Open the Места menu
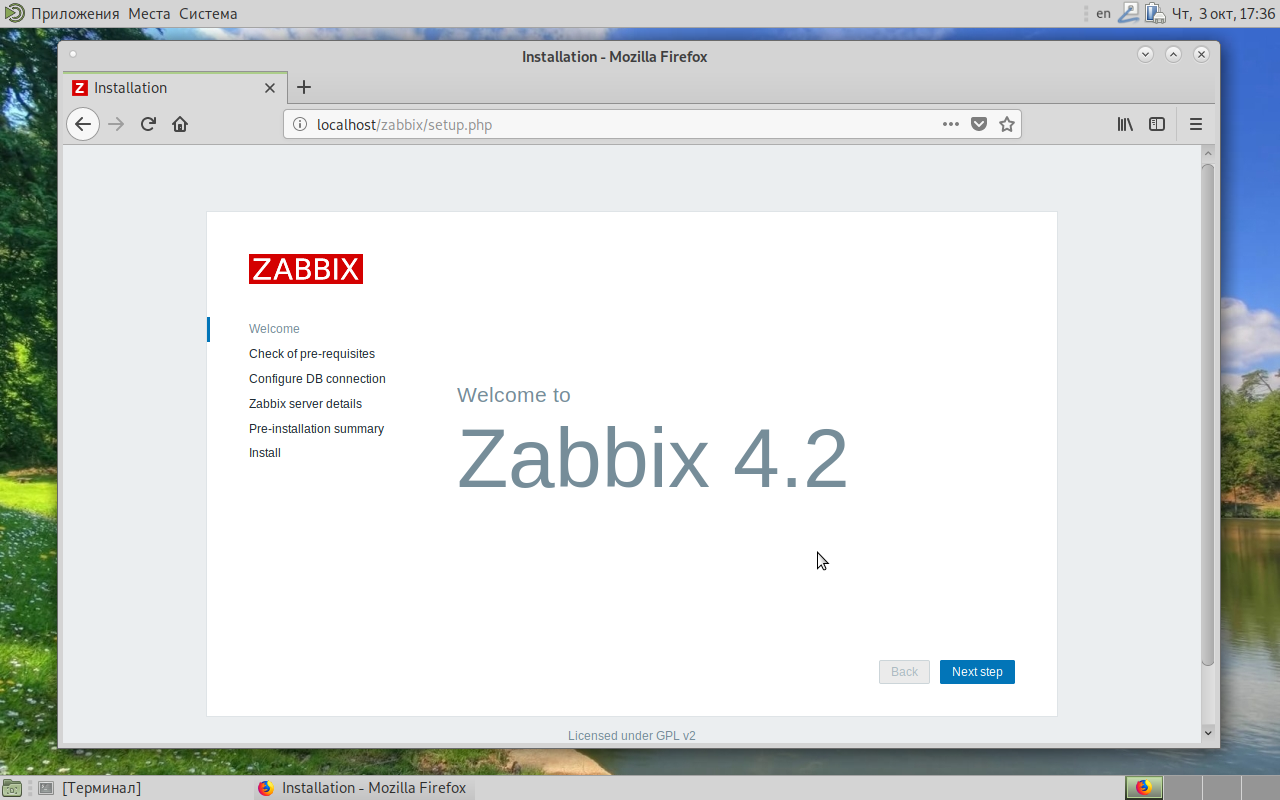1280x800 pixels. pos(149,14)
